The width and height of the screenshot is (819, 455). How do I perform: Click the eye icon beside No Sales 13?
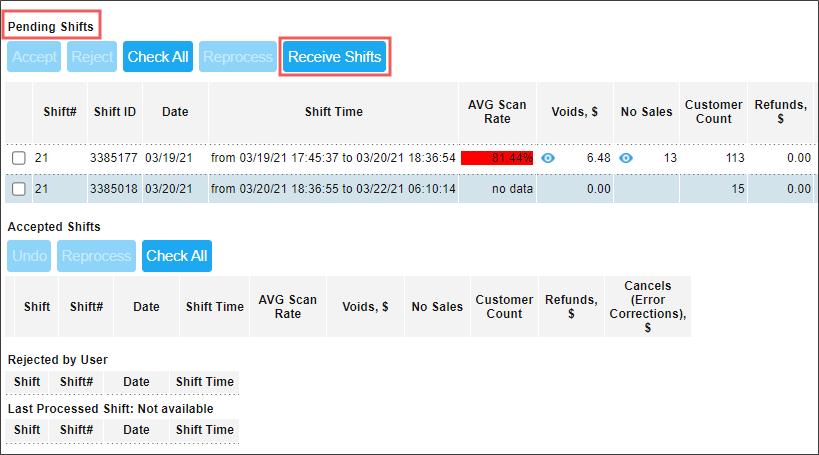click(x=626, y=158)
